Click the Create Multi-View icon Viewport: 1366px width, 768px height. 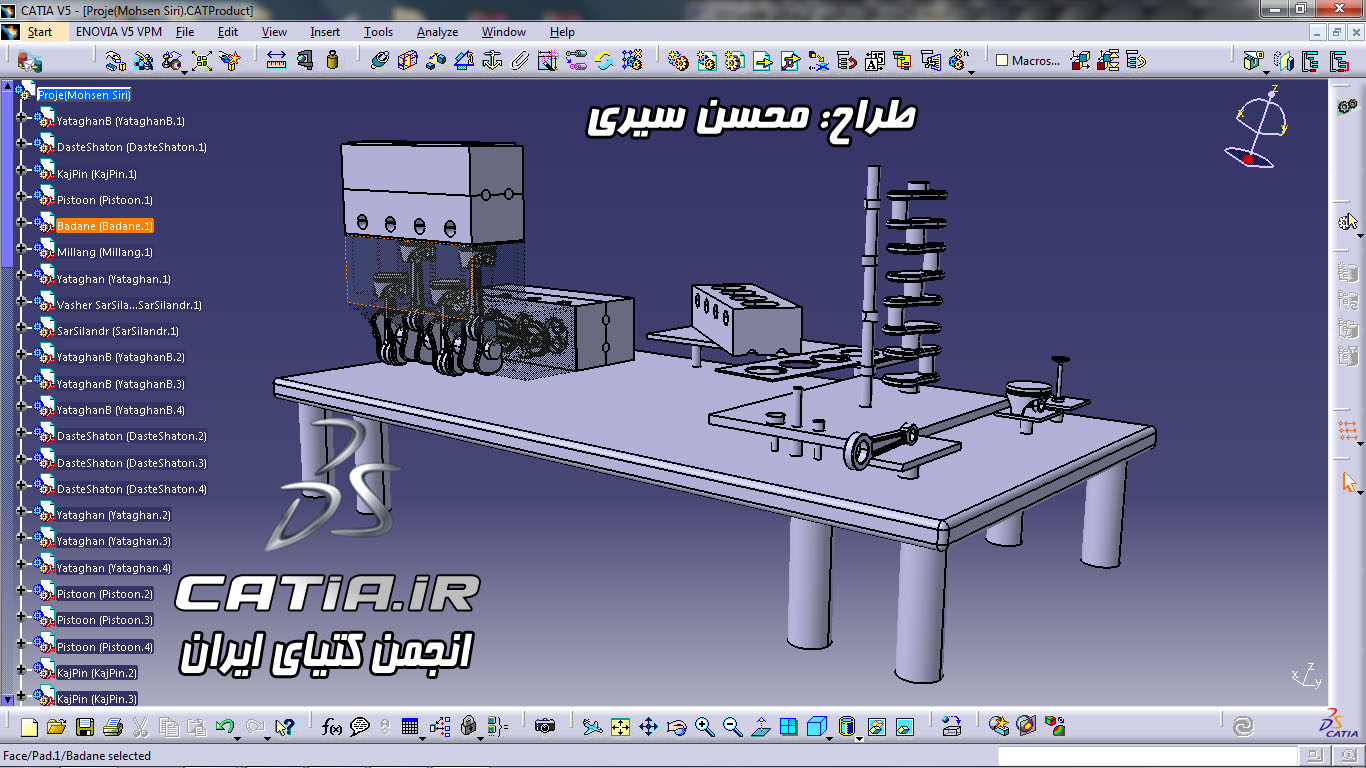[x=788, y=727]
